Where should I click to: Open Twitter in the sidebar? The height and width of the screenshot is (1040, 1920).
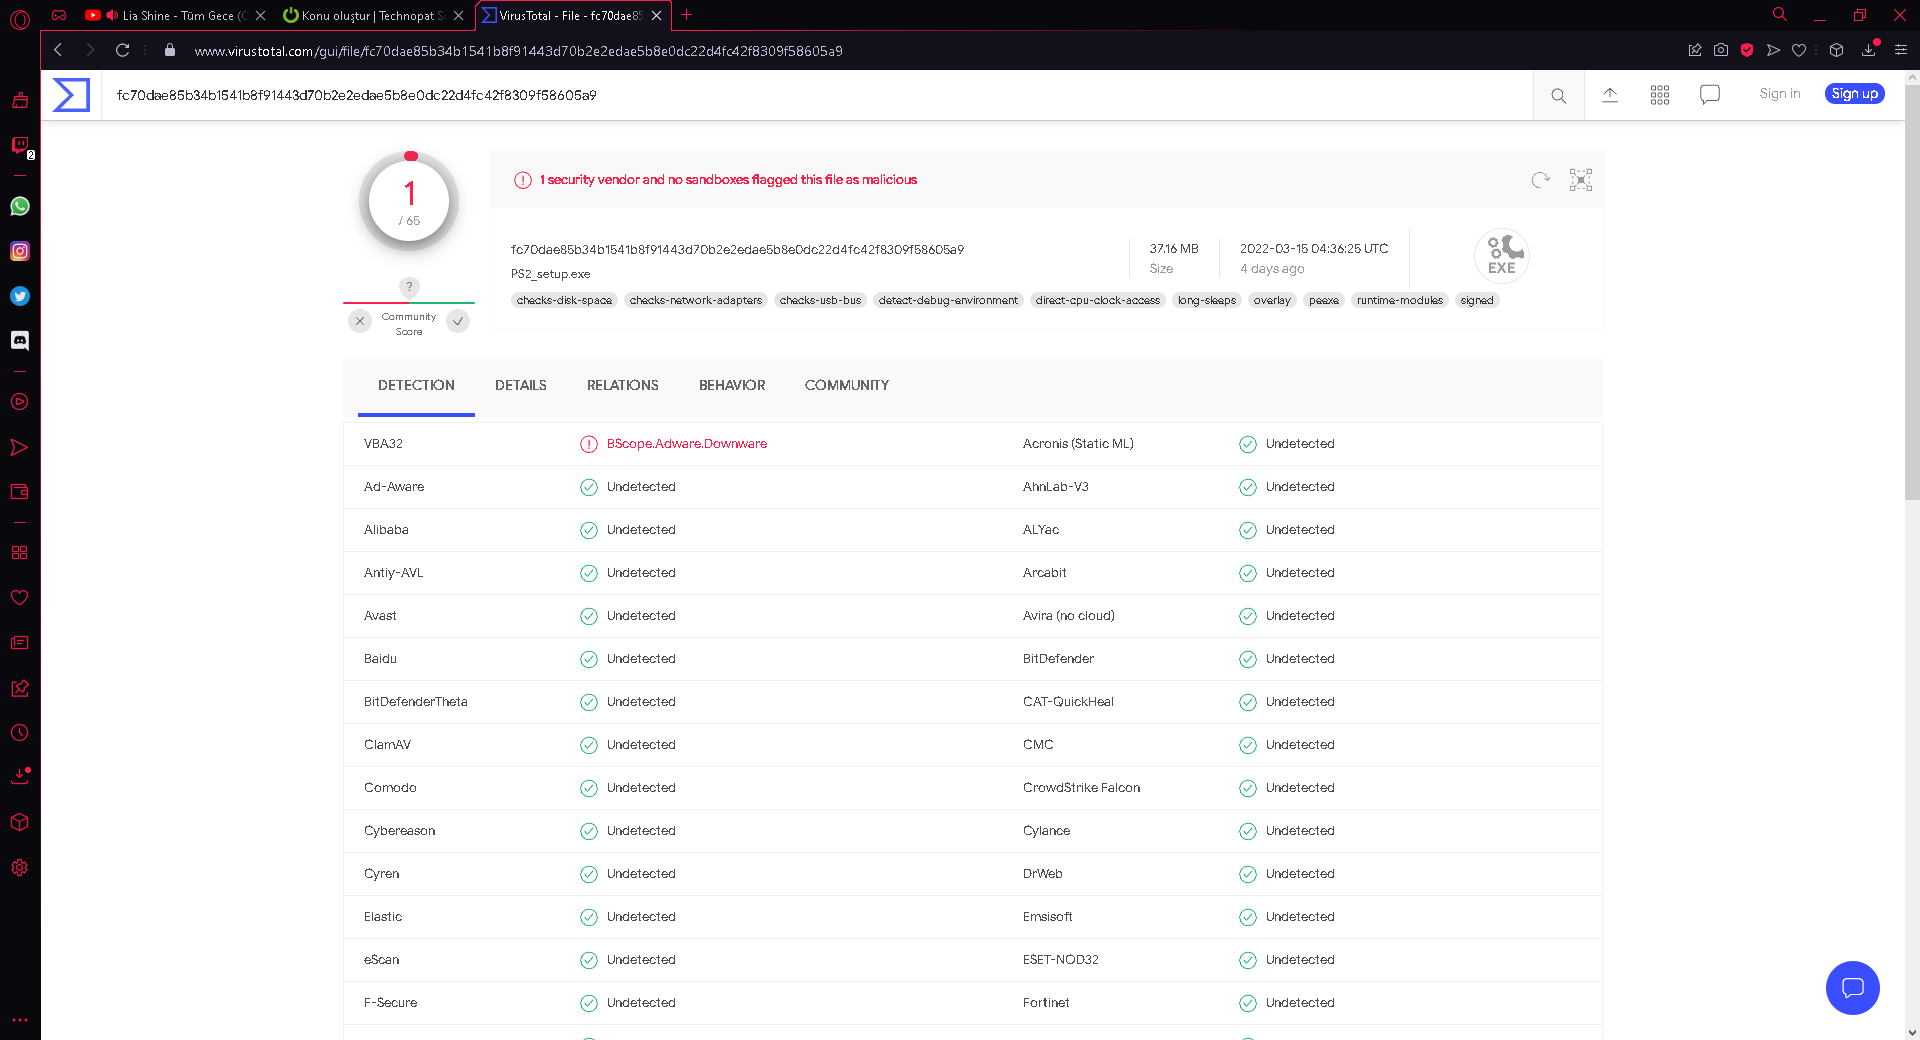click(20, 296)
